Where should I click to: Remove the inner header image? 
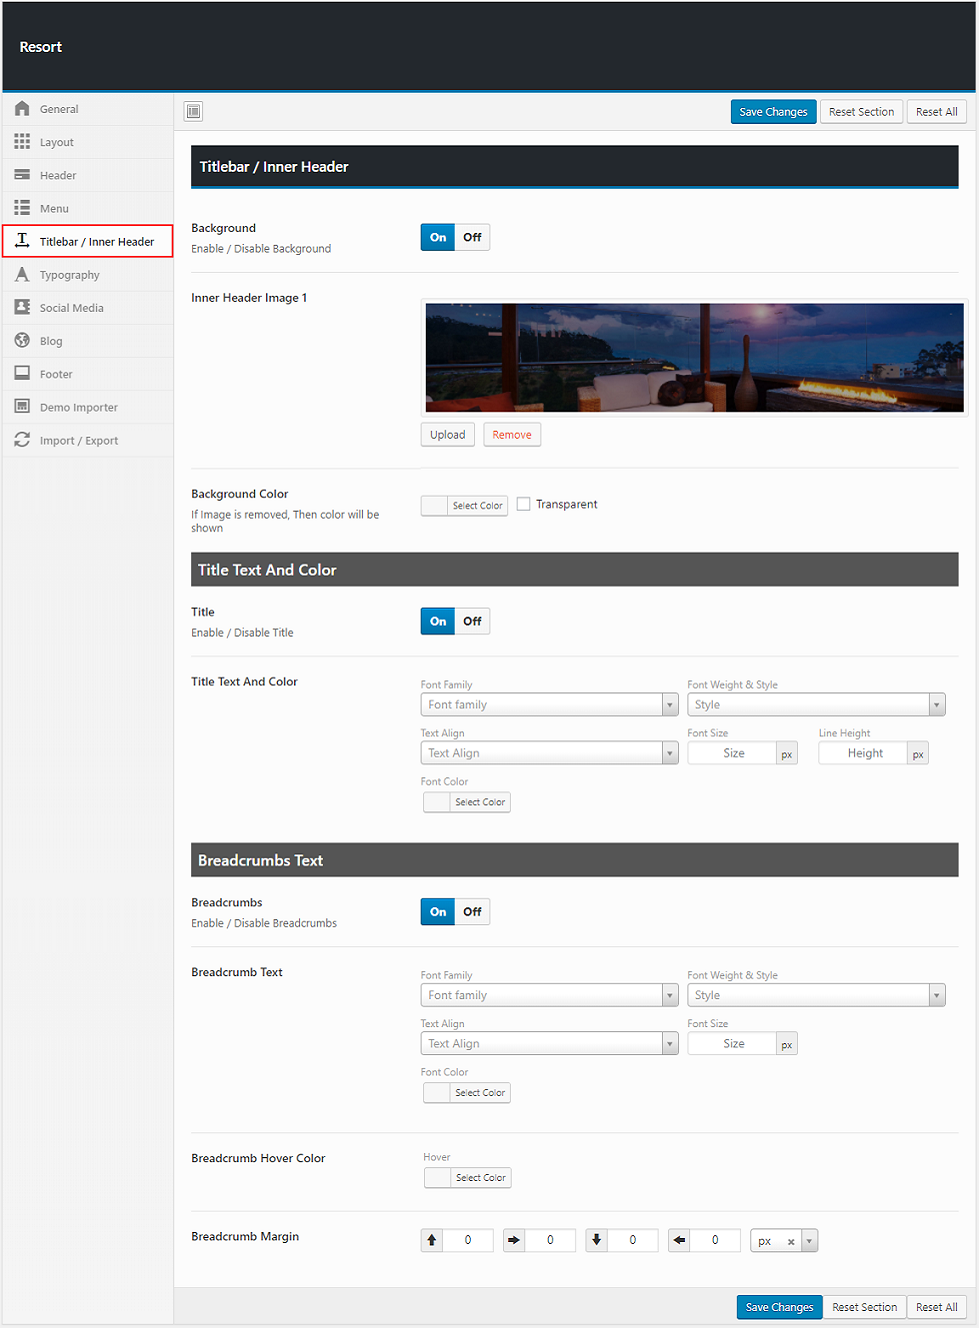point(511,435)
